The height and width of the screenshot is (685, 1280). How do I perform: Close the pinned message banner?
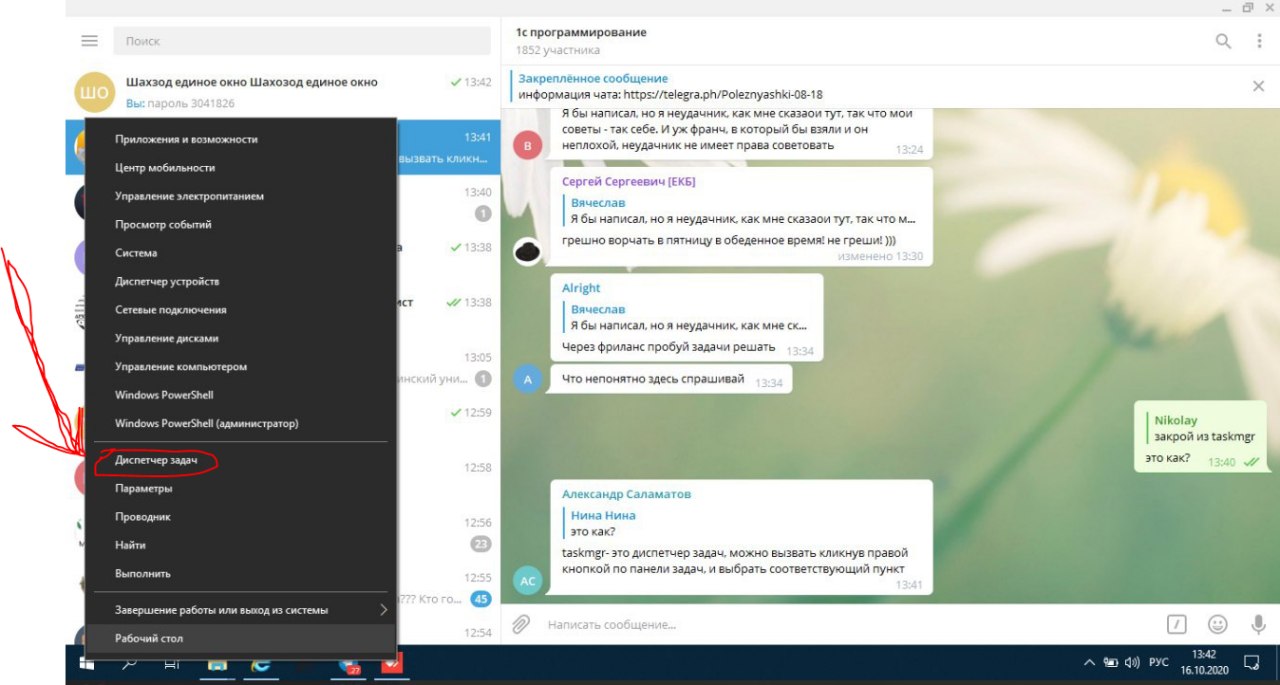coord(1259,86)
